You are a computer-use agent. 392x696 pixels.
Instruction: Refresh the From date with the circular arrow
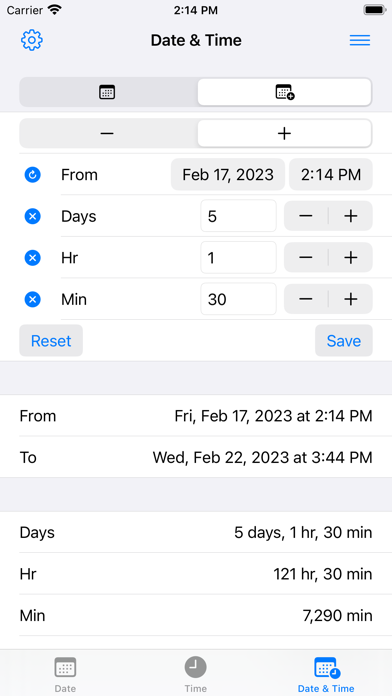click(32, 175)
